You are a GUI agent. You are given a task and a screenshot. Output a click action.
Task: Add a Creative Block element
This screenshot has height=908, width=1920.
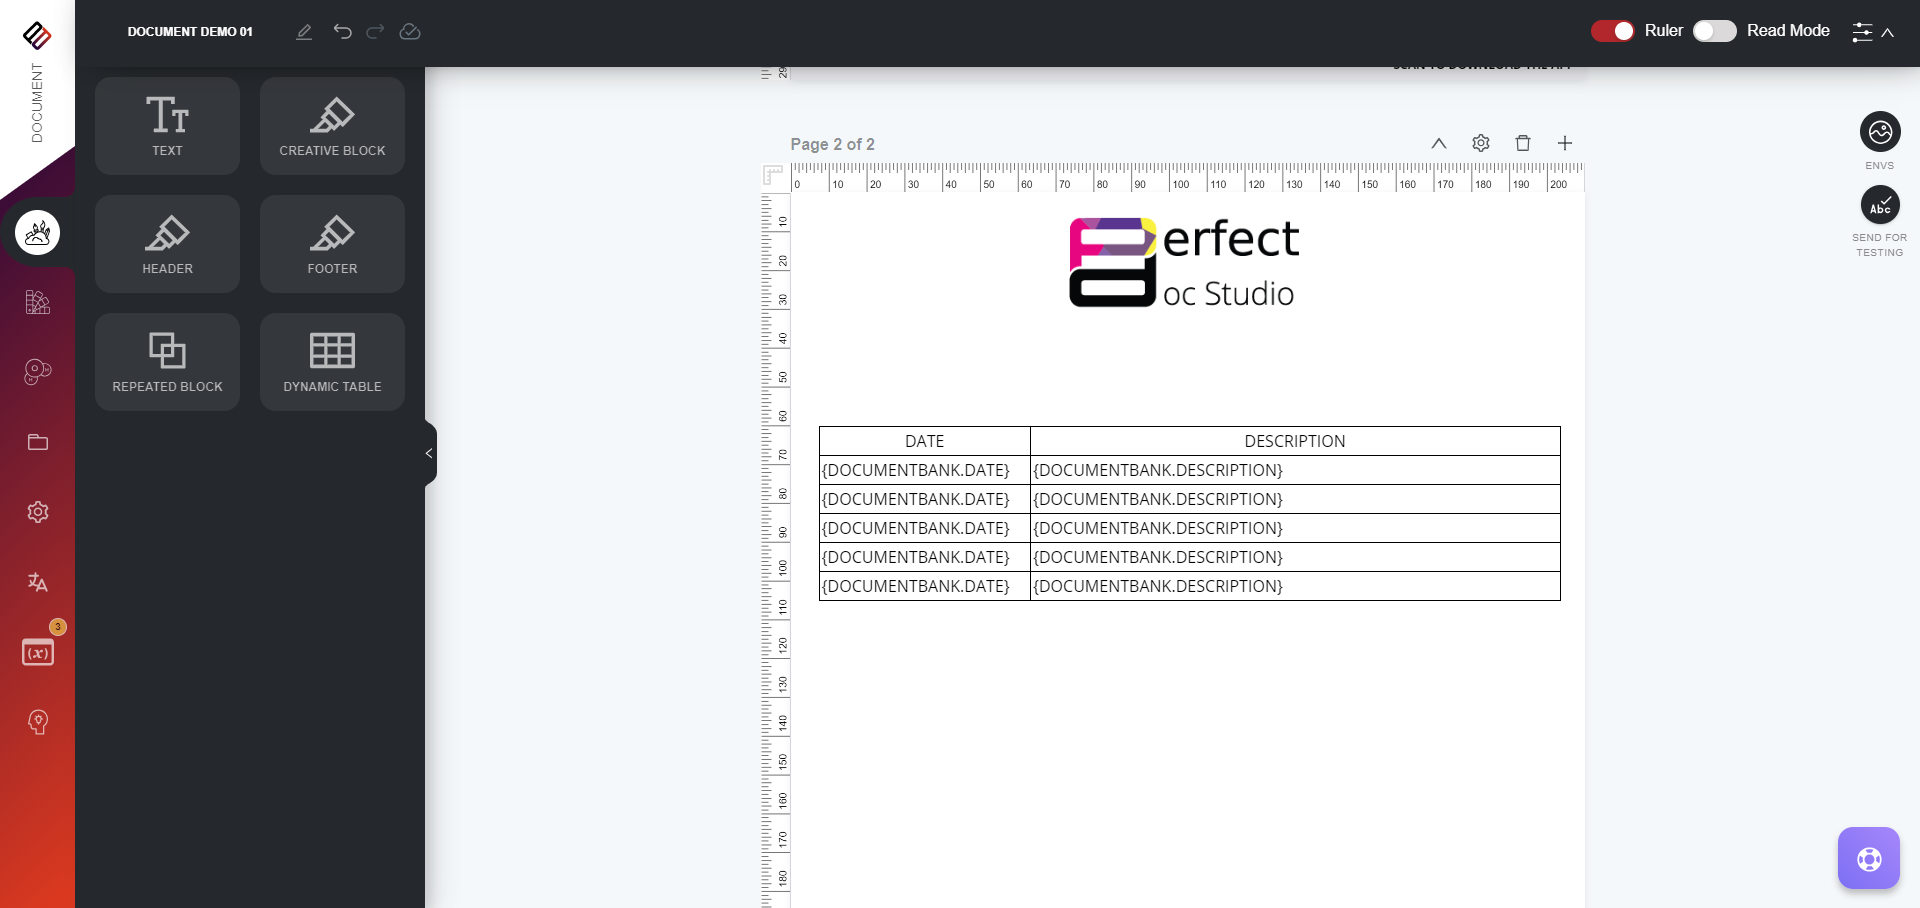(332, 126)
